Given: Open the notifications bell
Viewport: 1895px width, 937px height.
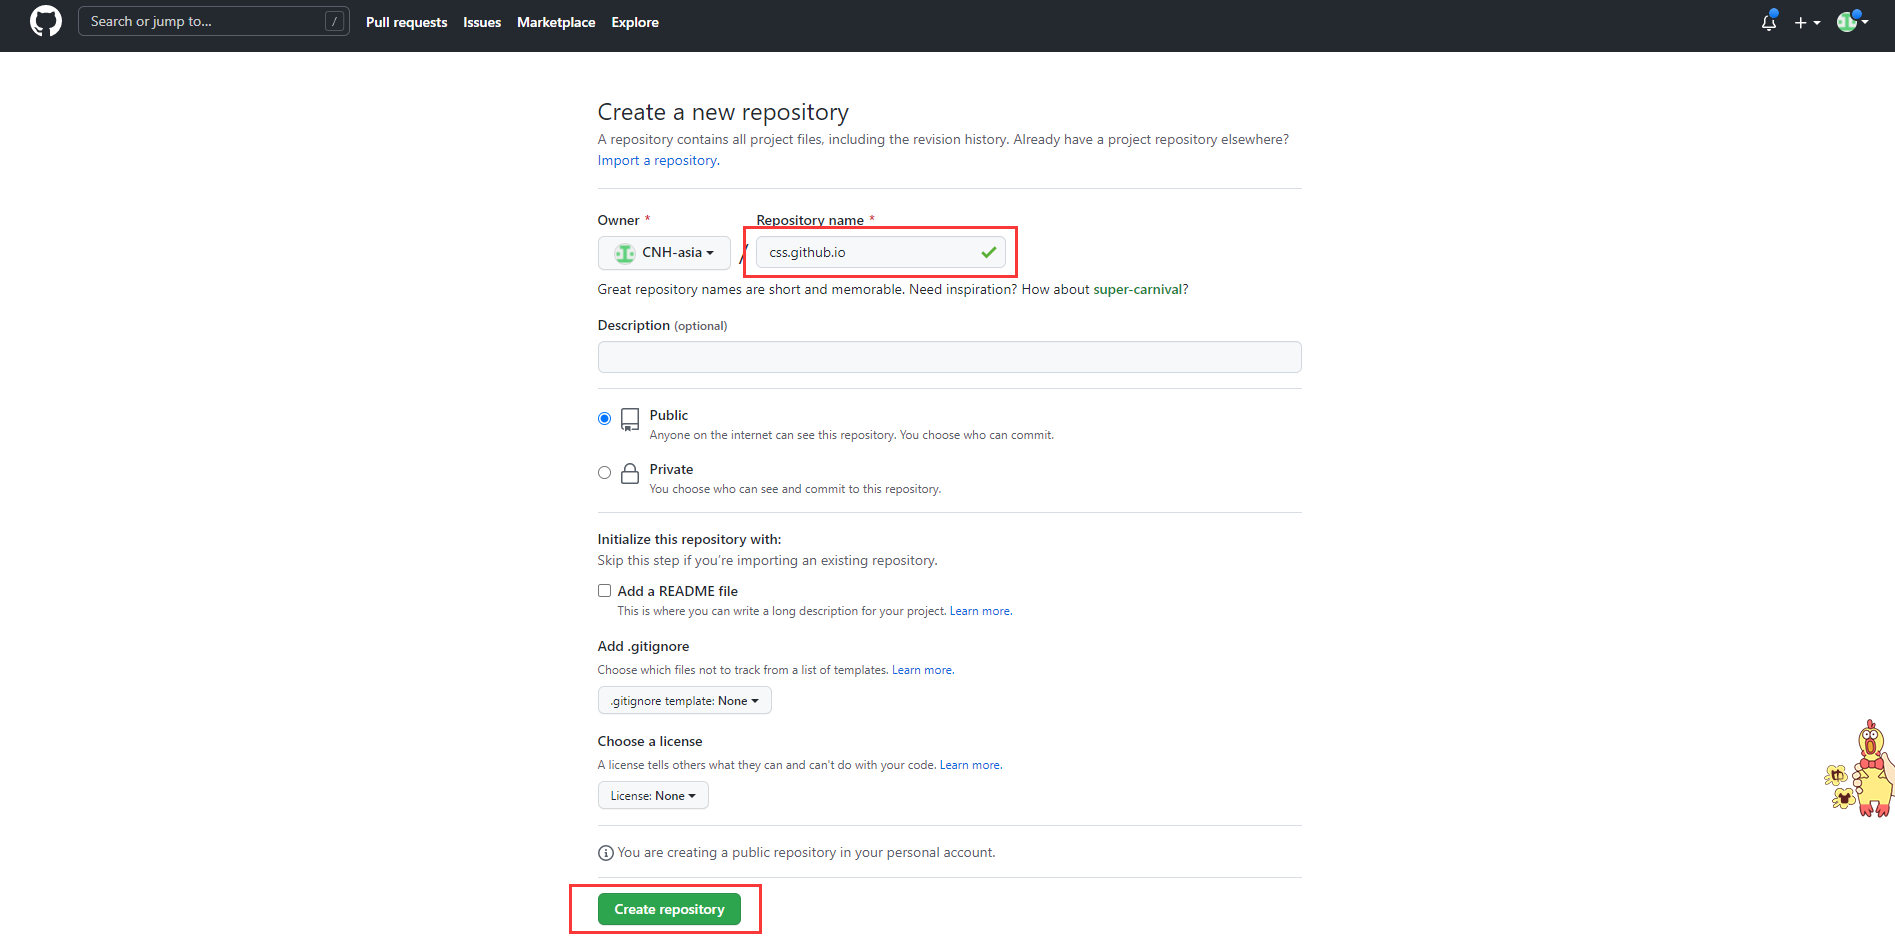Looking at the screenshot, I should (x=1769, y=21).
